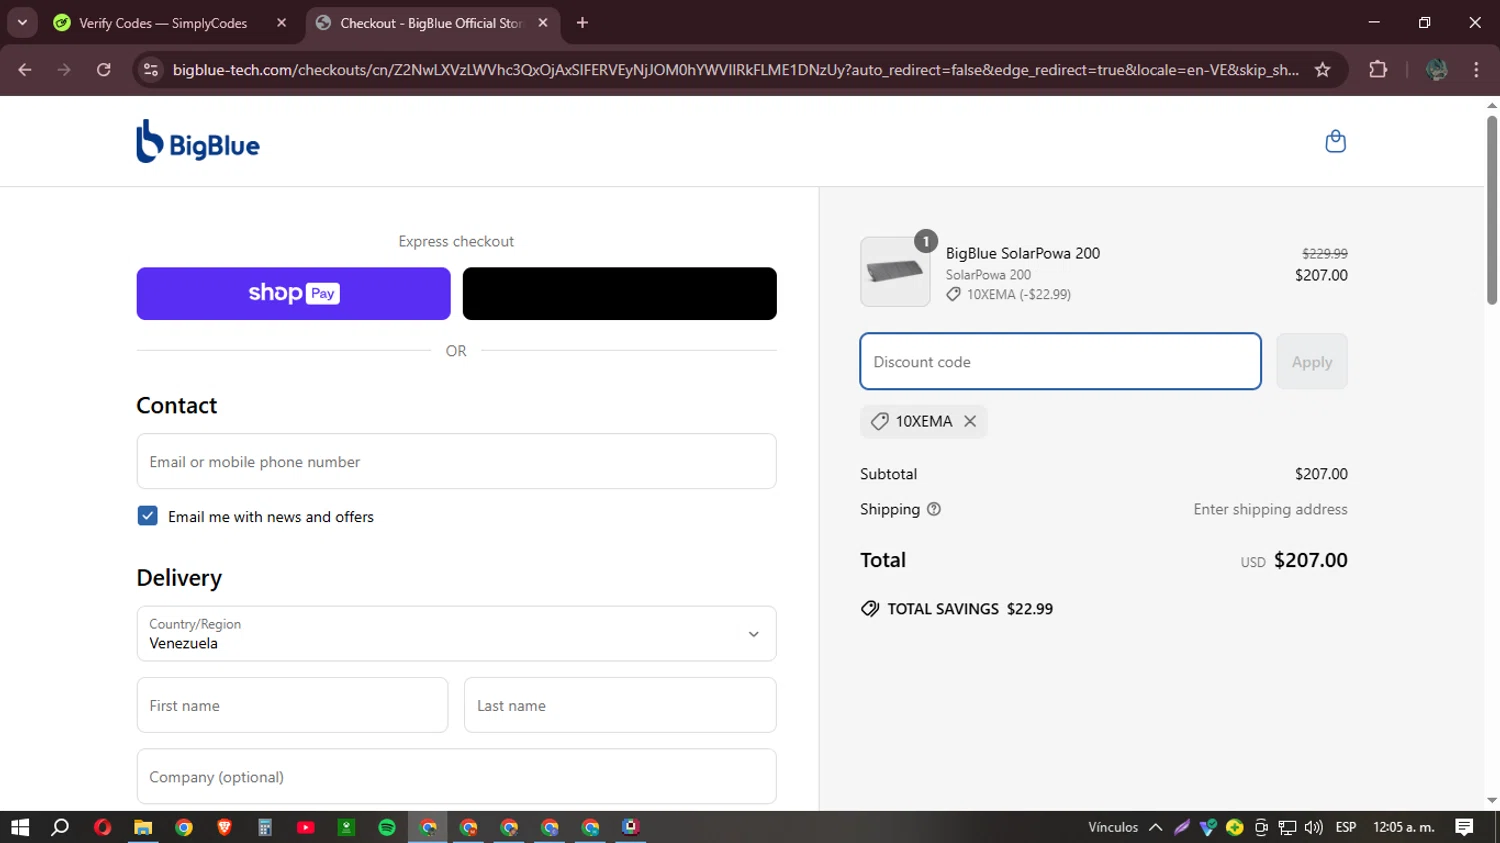Open the tab search dropdown arrow
Screen dimensions: 1500x843
click(22, 22)
